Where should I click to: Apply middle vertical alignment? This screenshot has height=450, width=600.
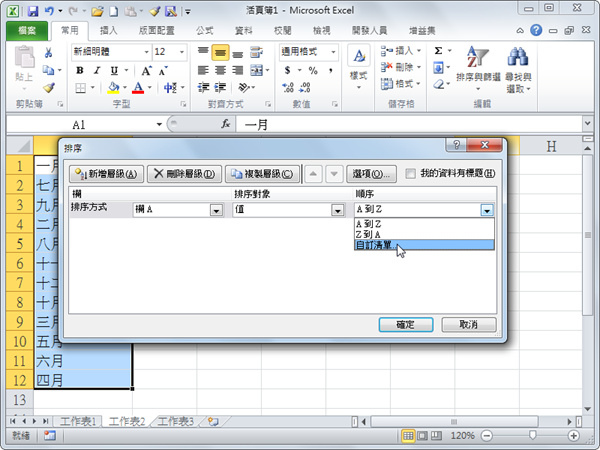pos(220,52)
